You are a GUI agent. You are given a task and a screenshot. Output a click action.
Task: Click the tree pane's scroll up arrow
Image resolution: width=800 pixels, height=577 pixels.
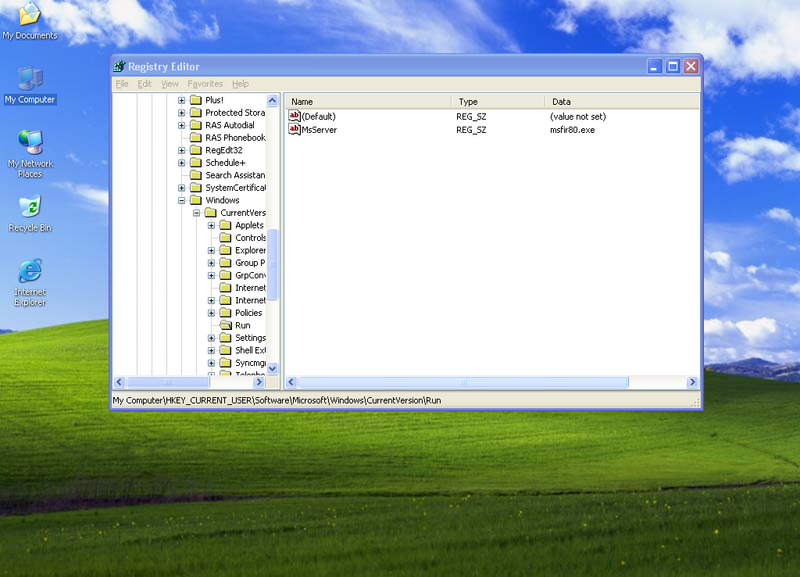point(272,100)
